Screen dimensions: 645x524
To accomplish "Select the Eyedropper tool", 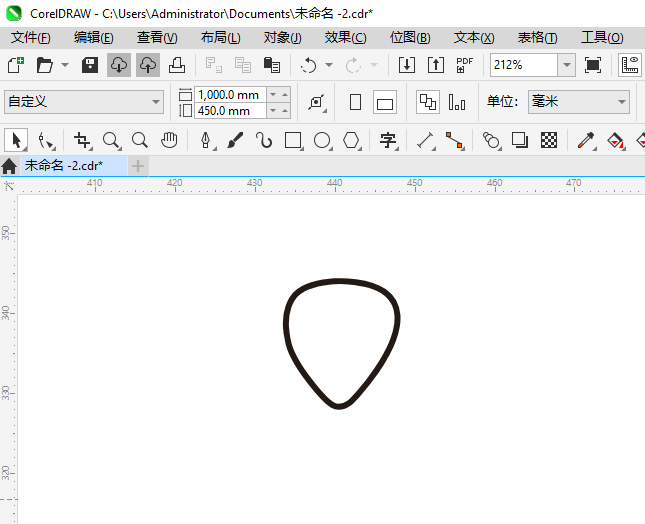I will 586,140.
